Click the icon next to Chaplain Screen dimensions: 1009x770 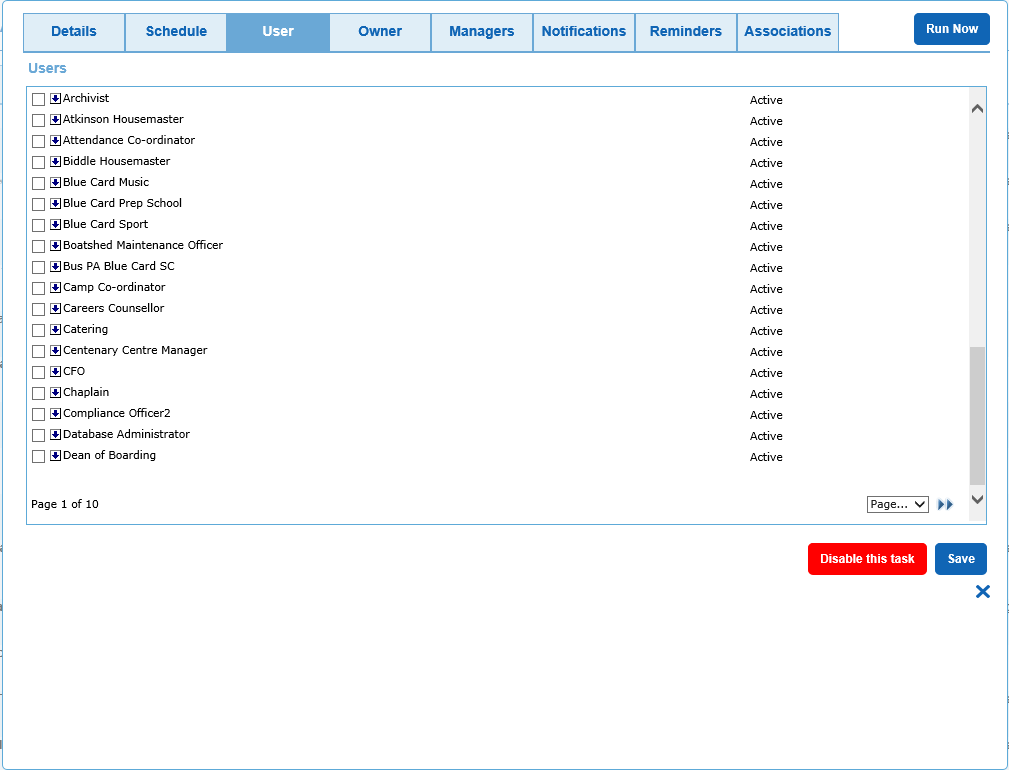(x=53, y=392)
